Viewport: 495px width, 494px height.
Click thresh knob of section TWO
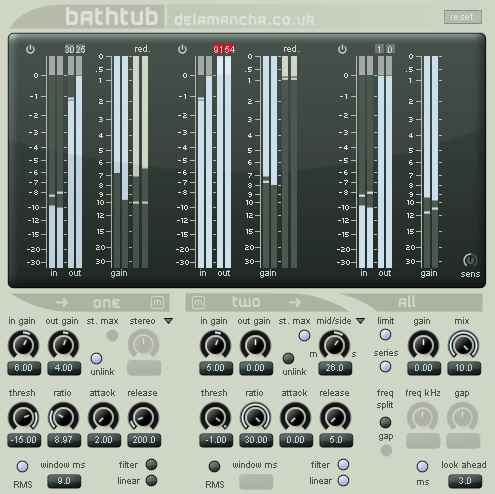[x=215, y=417]
